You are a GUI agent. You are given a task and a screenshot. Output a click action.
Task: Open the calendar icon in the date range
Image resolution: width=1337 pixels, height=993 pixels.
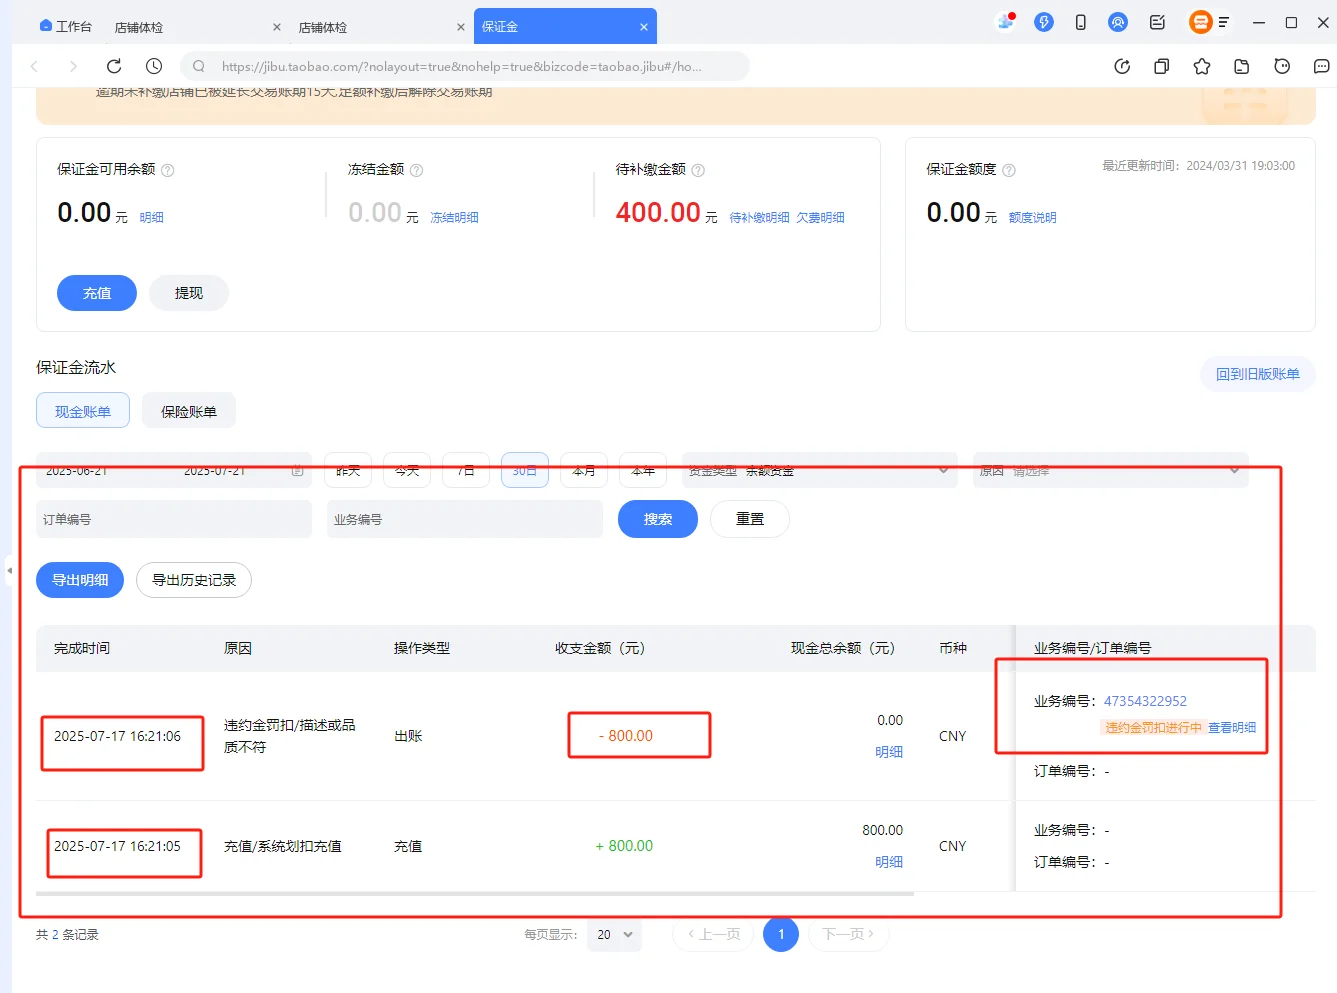(297, 470)
